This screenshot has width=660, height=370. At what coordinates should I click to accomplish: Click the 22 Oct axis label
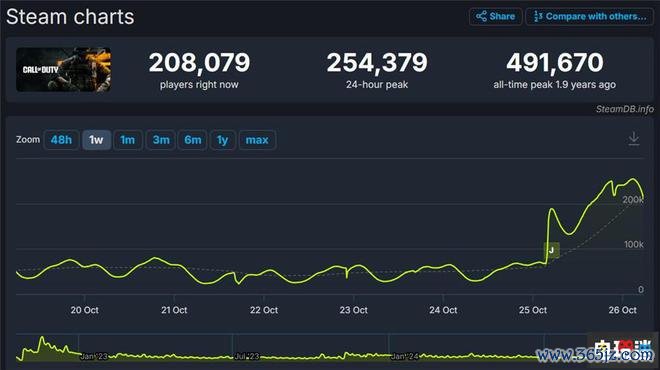tap(264, 310)
